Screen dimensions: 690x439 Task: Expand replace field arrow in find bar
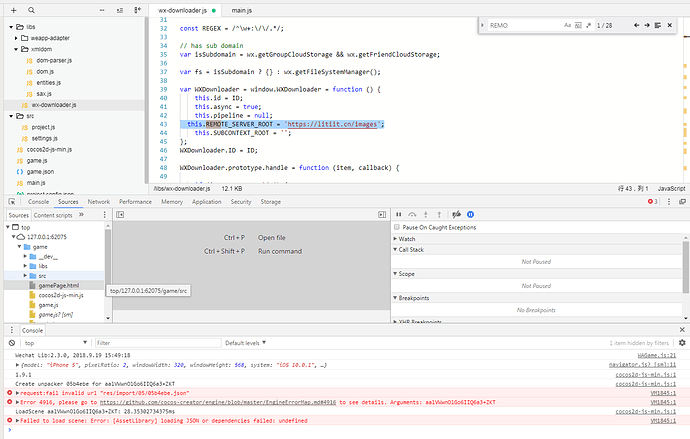tap(482, 26)
